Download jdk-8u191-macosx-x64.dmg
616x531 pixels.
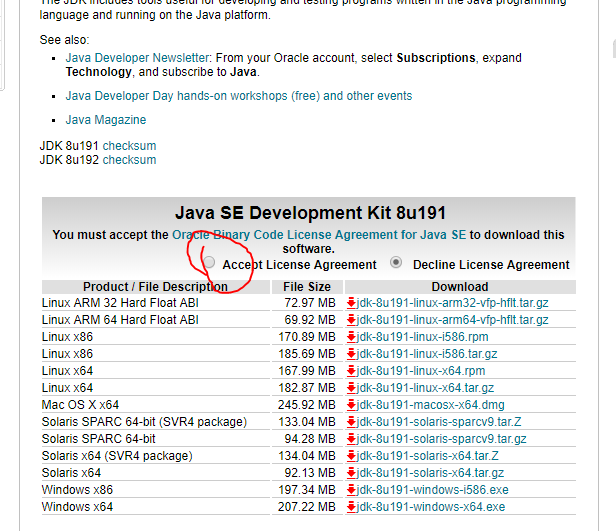[x=430, y=405]
